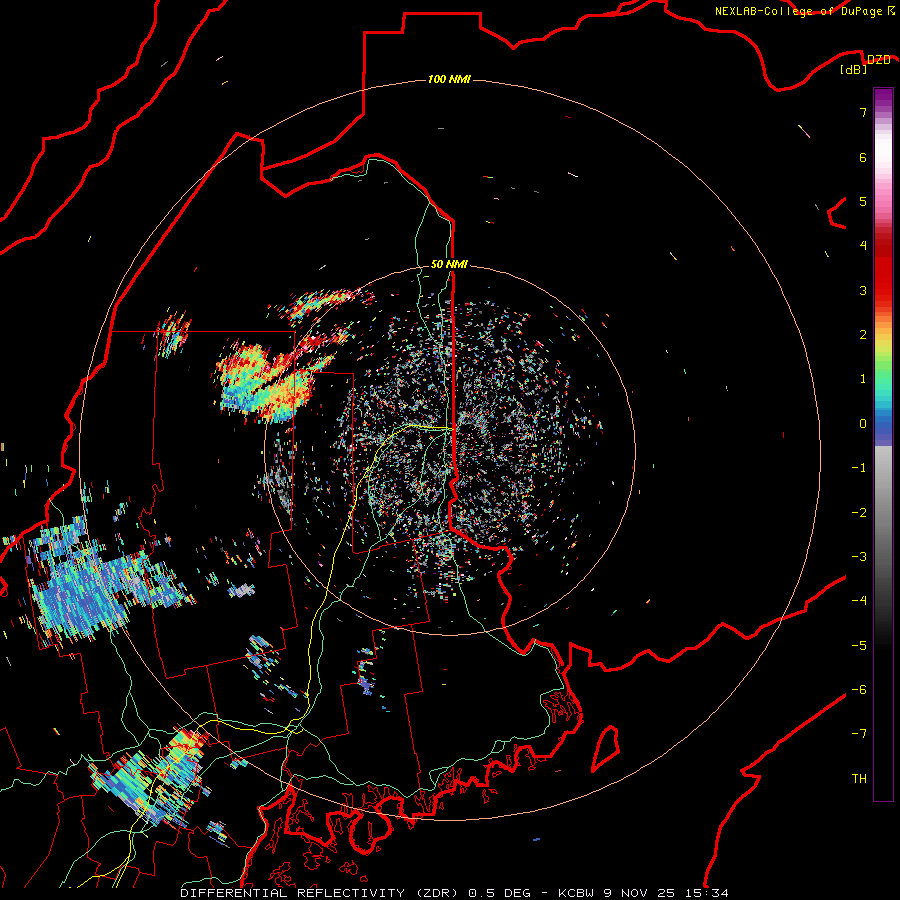The image size is (900, 900).
Task: Click the DZD legend title
Action: point(878,60)
